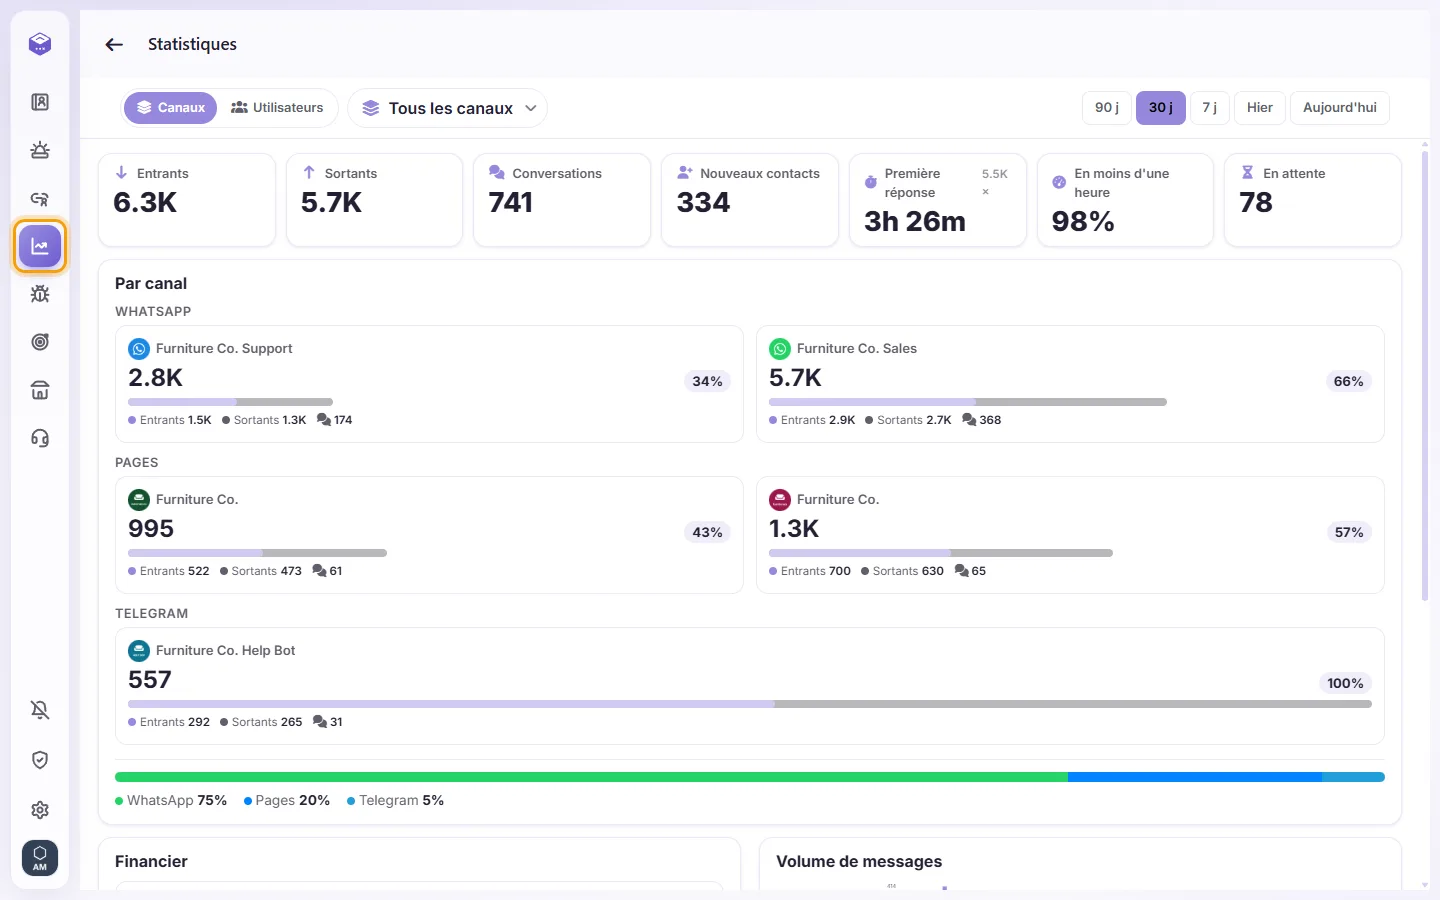Image resolution: width=1440 pixels, height=900 pixels.
Task: Open the Nouveaux contacts 334 stat card
Action: pyautogui.click(x=750, y=200)
